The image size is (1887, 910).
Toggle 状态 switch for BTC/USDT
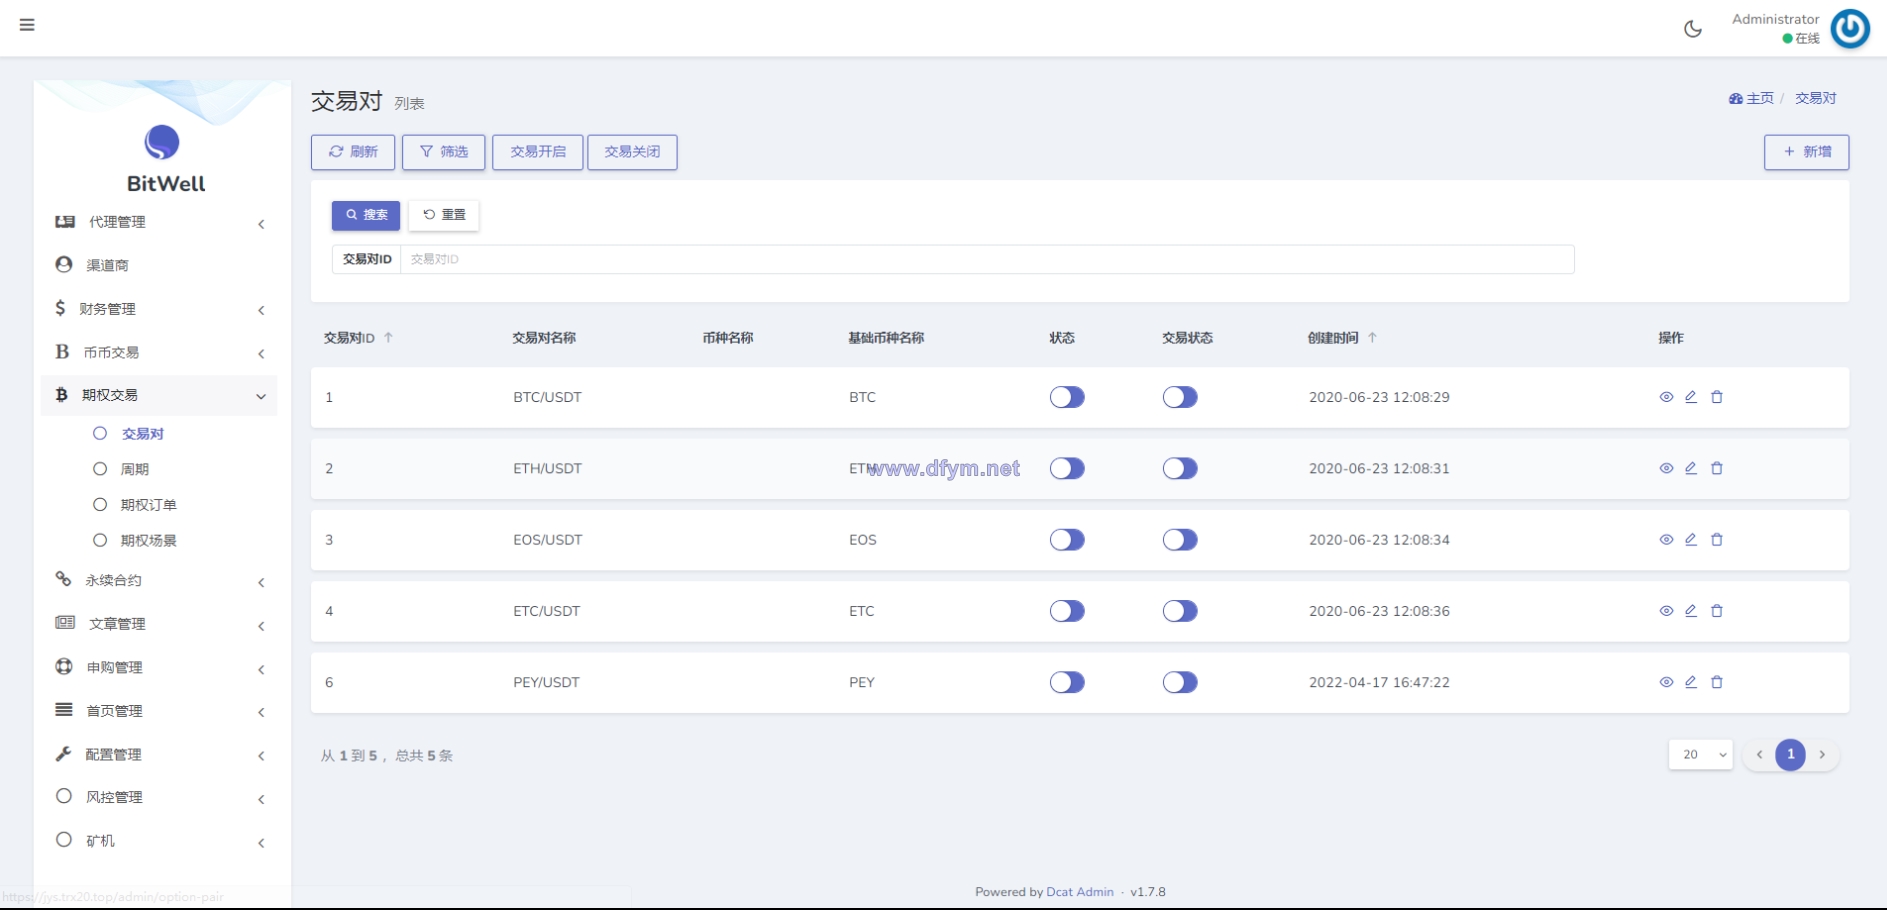(x=1067, y=397)
